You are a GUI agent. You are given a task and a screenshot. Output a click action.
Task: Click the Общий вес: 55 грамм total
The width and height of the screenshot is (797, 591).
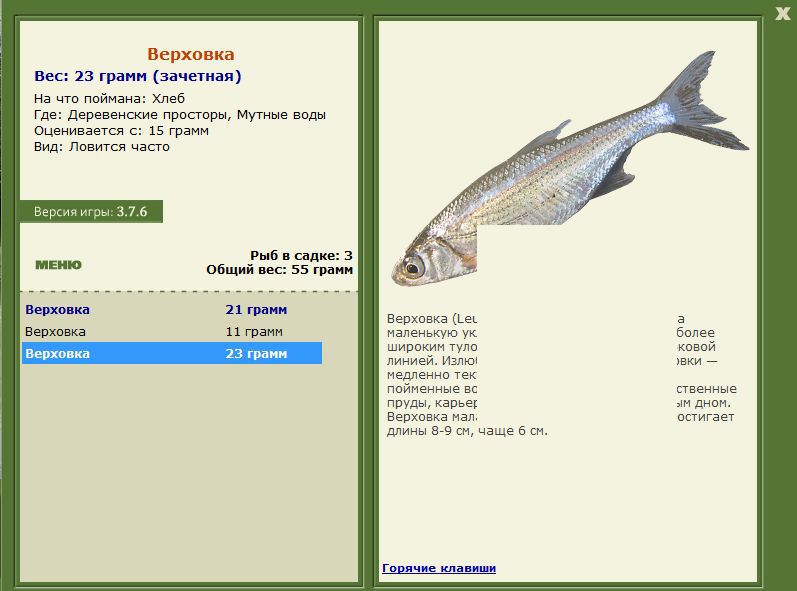click(x=280, y=269)
